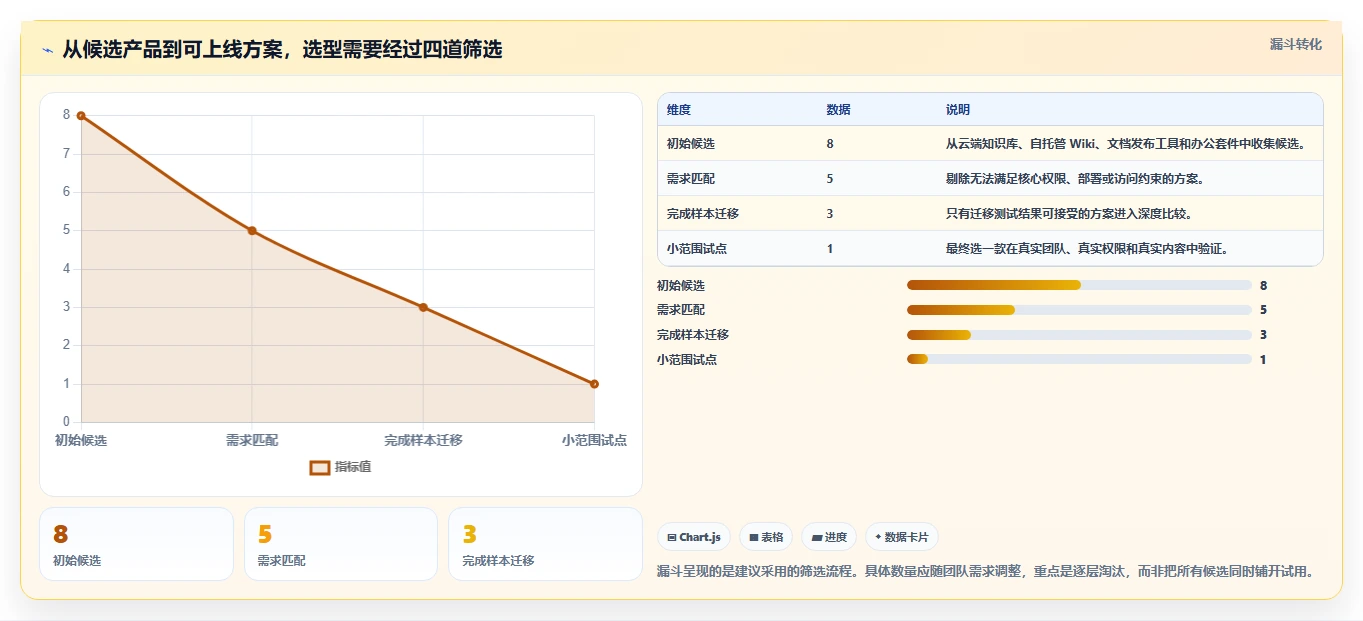This screenshot has width=1363, height=621.
Task: Click the description starting 最终选一款
Action: (x=1087, y=249)
